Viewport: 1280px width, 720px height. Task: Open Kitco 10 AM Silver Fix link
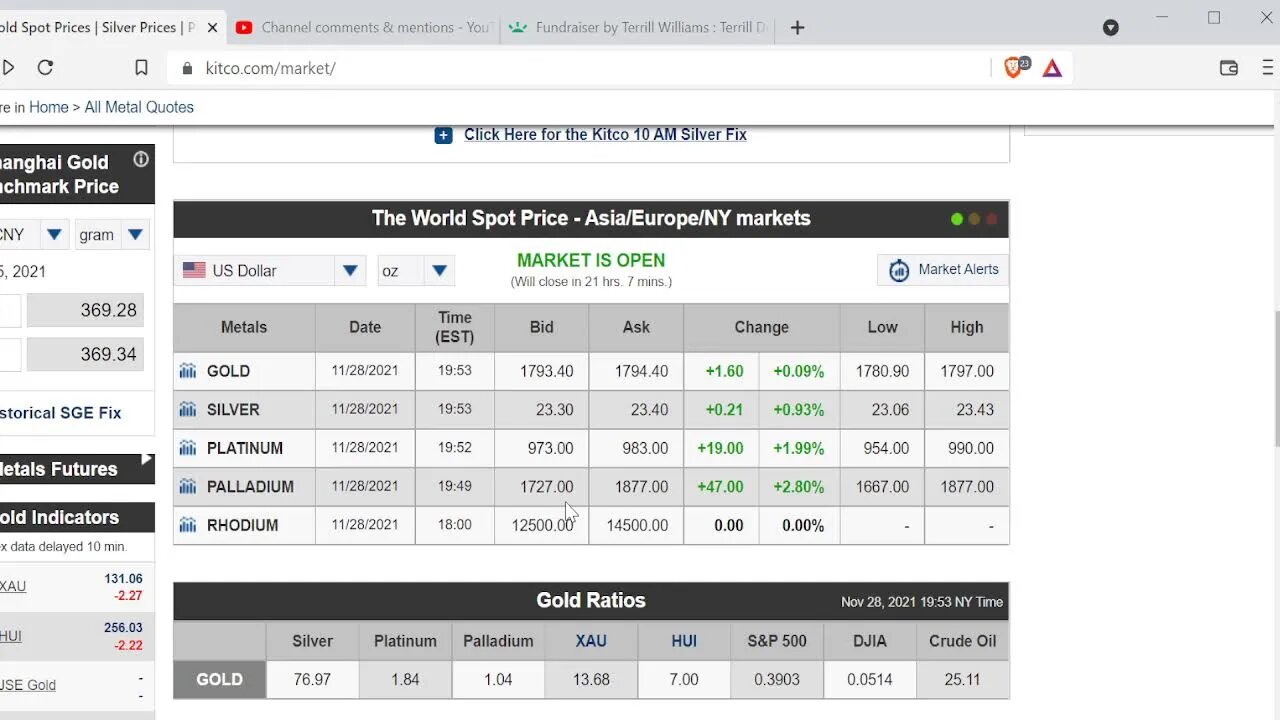[x=605, y=135]
